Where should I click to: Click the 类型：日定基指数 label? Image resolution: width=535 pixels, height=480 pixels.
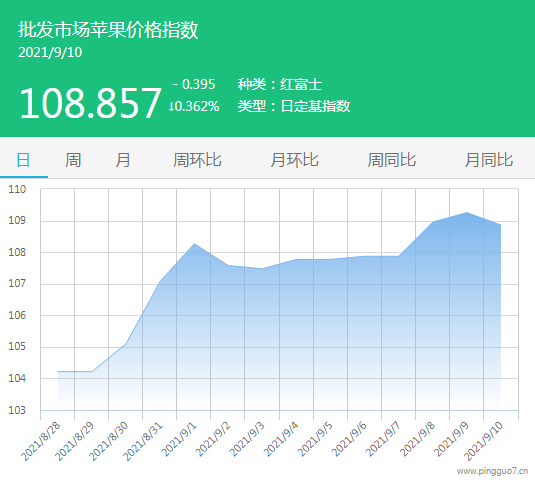click(294, 106)
